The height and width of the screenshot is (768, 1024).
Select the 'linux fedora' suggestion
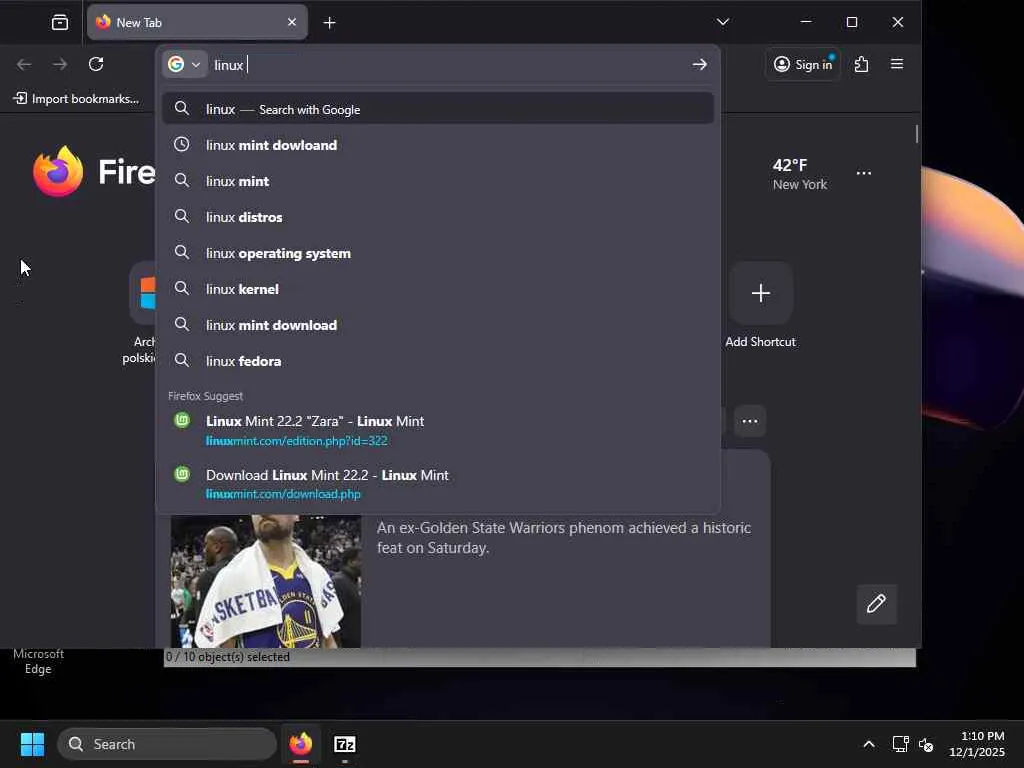click(x=438, y=360)
